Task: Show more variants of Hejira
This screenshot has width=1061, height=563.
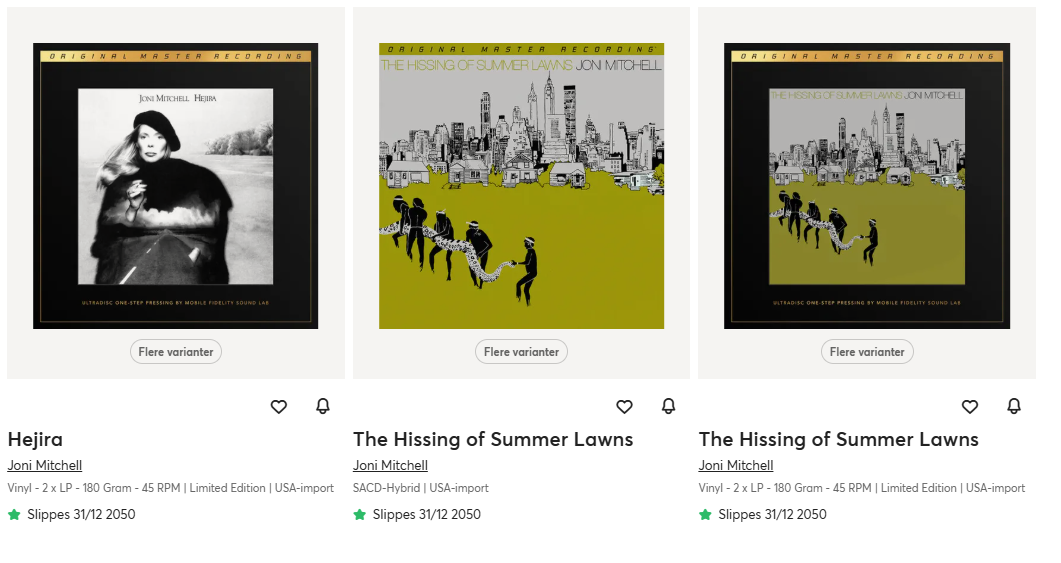Action: pyautogui.click(x=176, y=352)
